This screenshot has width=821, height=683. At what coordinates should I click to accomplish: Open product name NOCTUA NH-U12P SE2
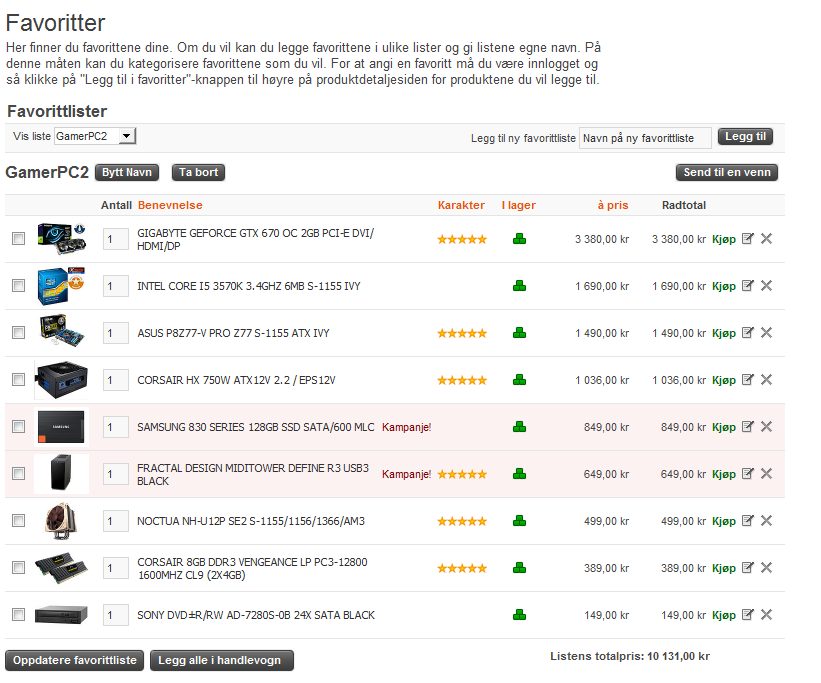click(x=251, y=521)
